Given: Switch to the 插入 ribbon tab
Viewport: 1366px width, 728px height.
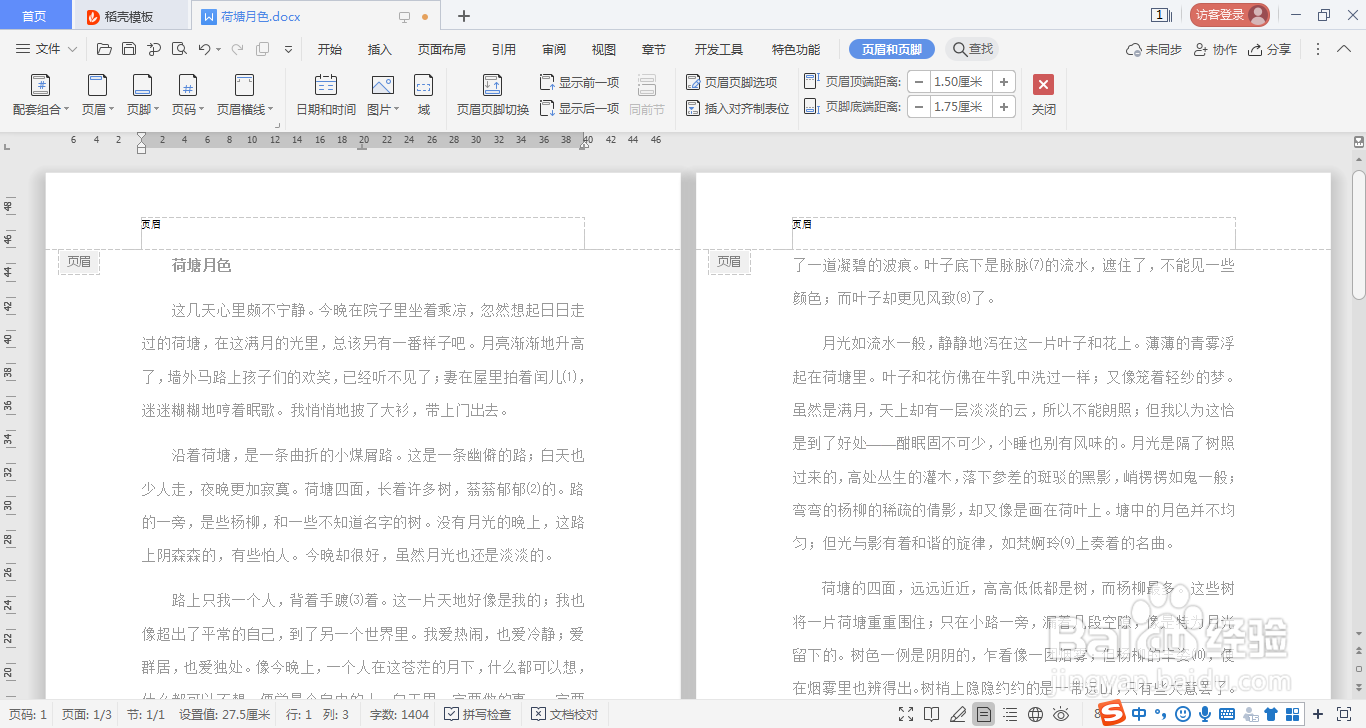Looking at the screenshot, I should (378, 48).
